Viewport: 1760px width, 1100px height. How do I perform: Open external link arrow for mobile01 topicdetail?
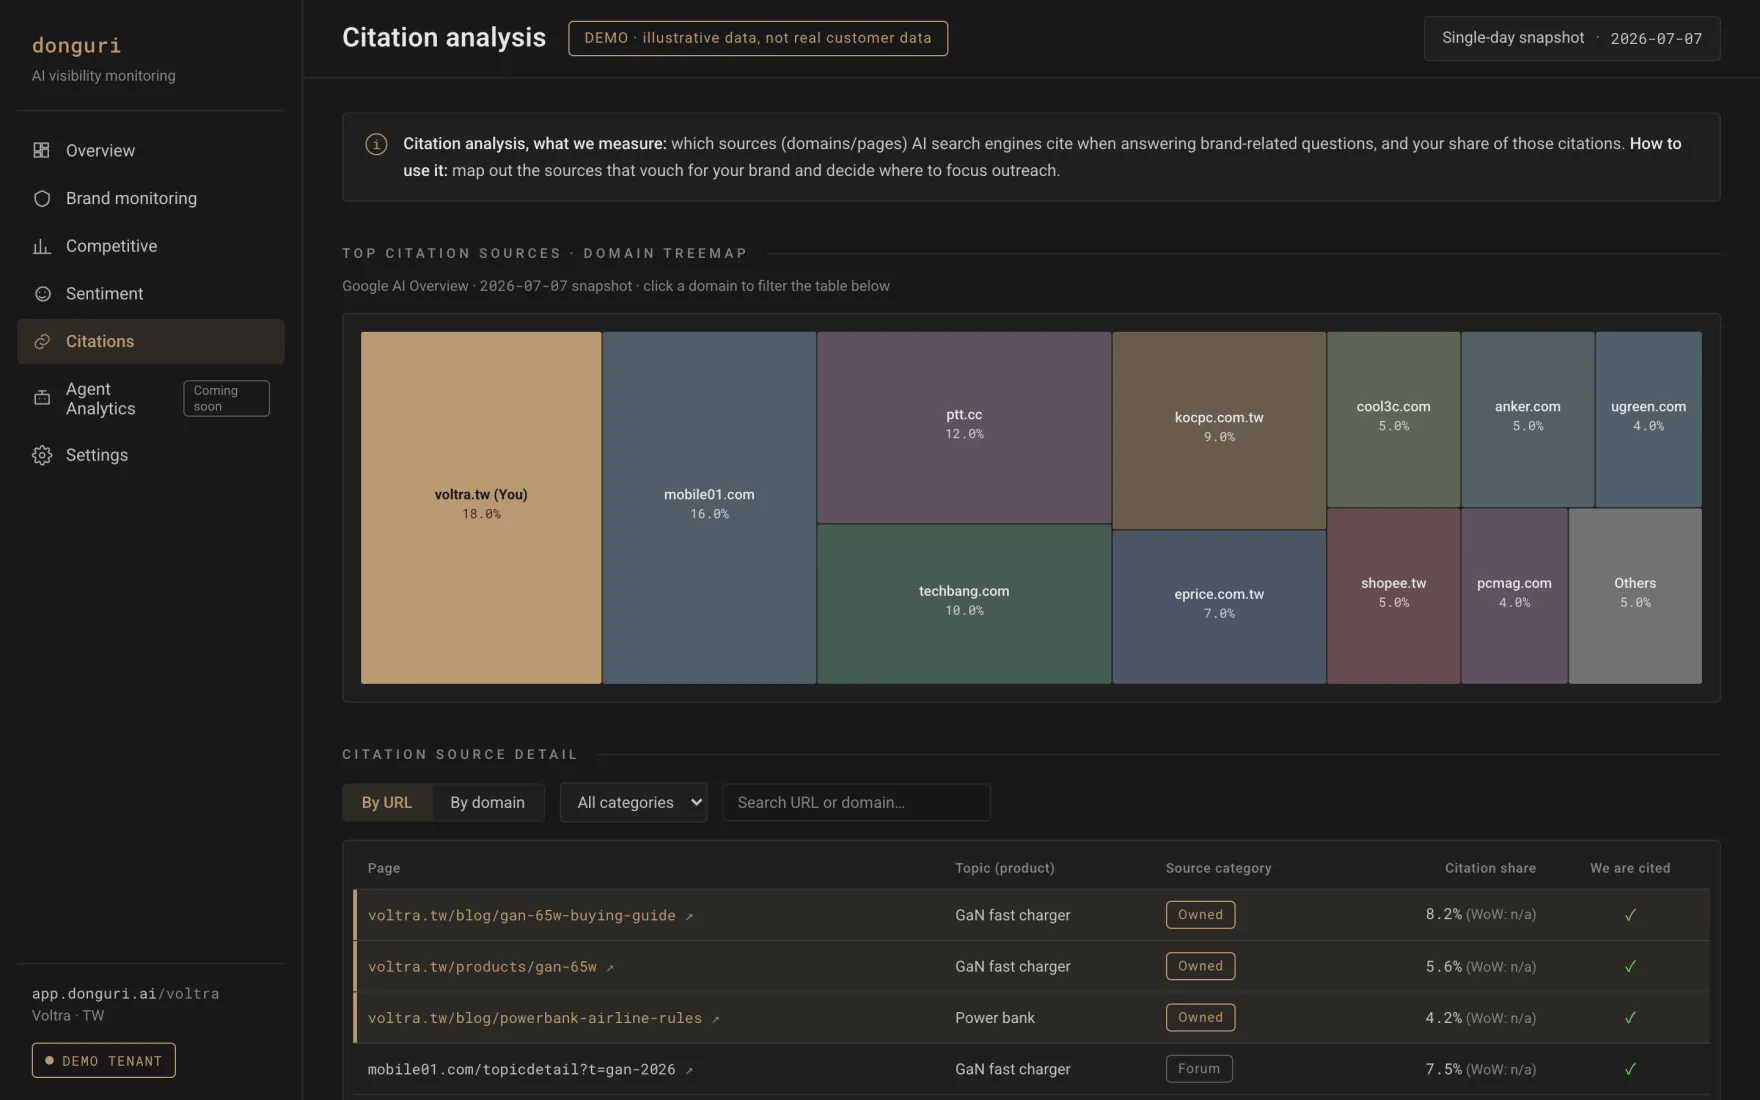[x=689, y=1070]
